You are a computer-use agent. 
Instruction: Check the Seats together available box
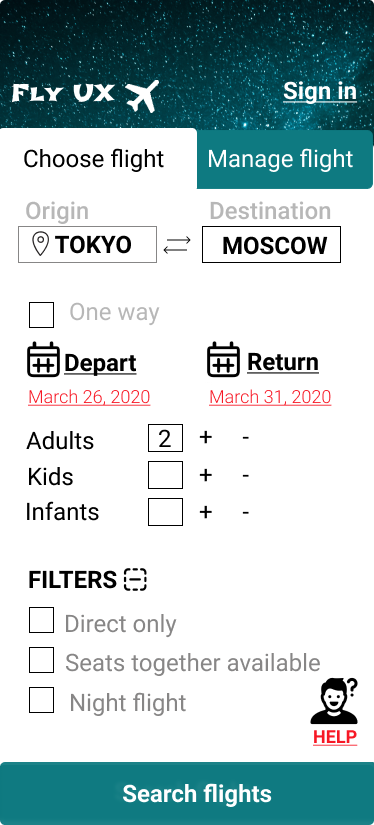41,660
